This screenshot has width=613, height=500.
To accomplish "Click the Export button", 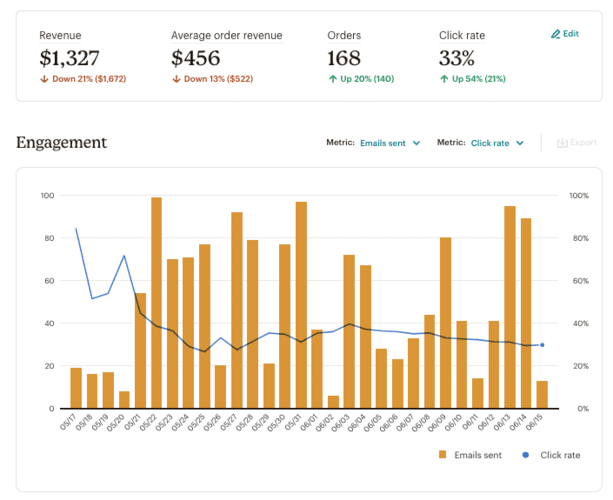I will click(x=577, y=143).
